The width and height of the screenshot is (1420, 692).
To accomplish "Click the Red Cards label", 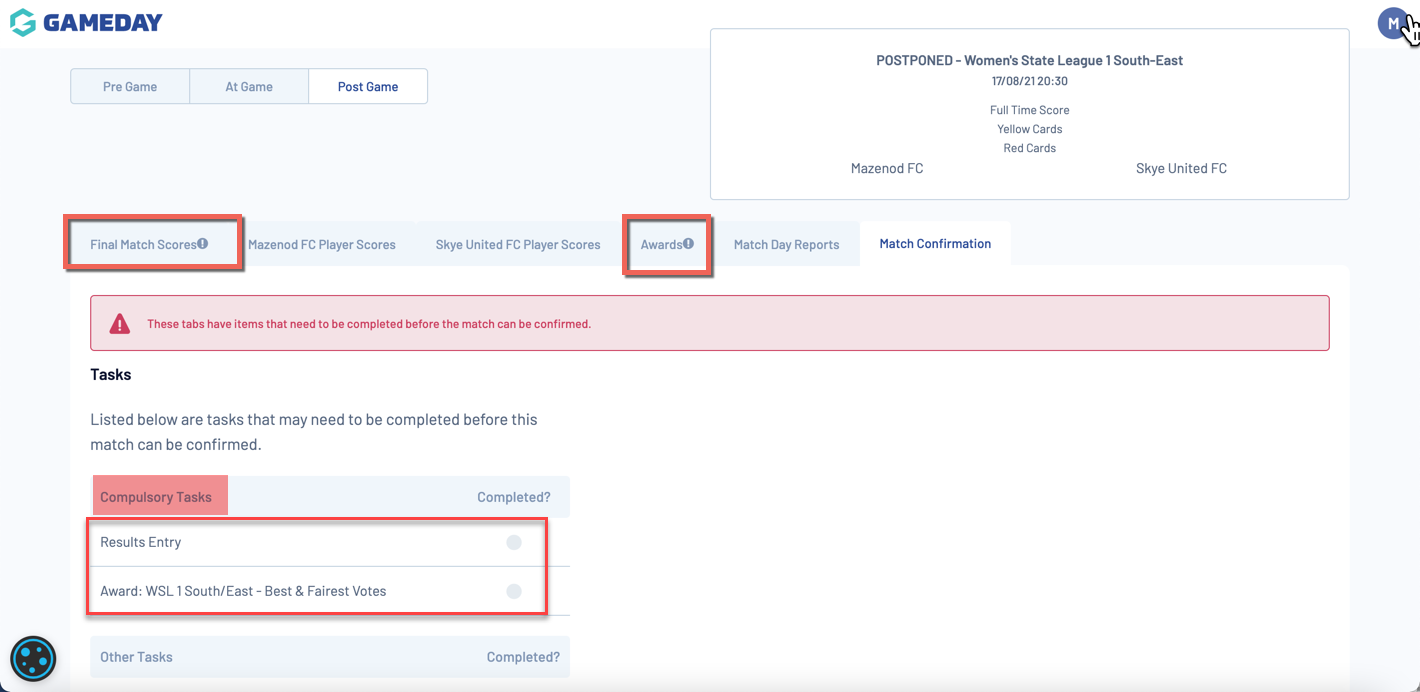I will click(x=1029, y=148).
